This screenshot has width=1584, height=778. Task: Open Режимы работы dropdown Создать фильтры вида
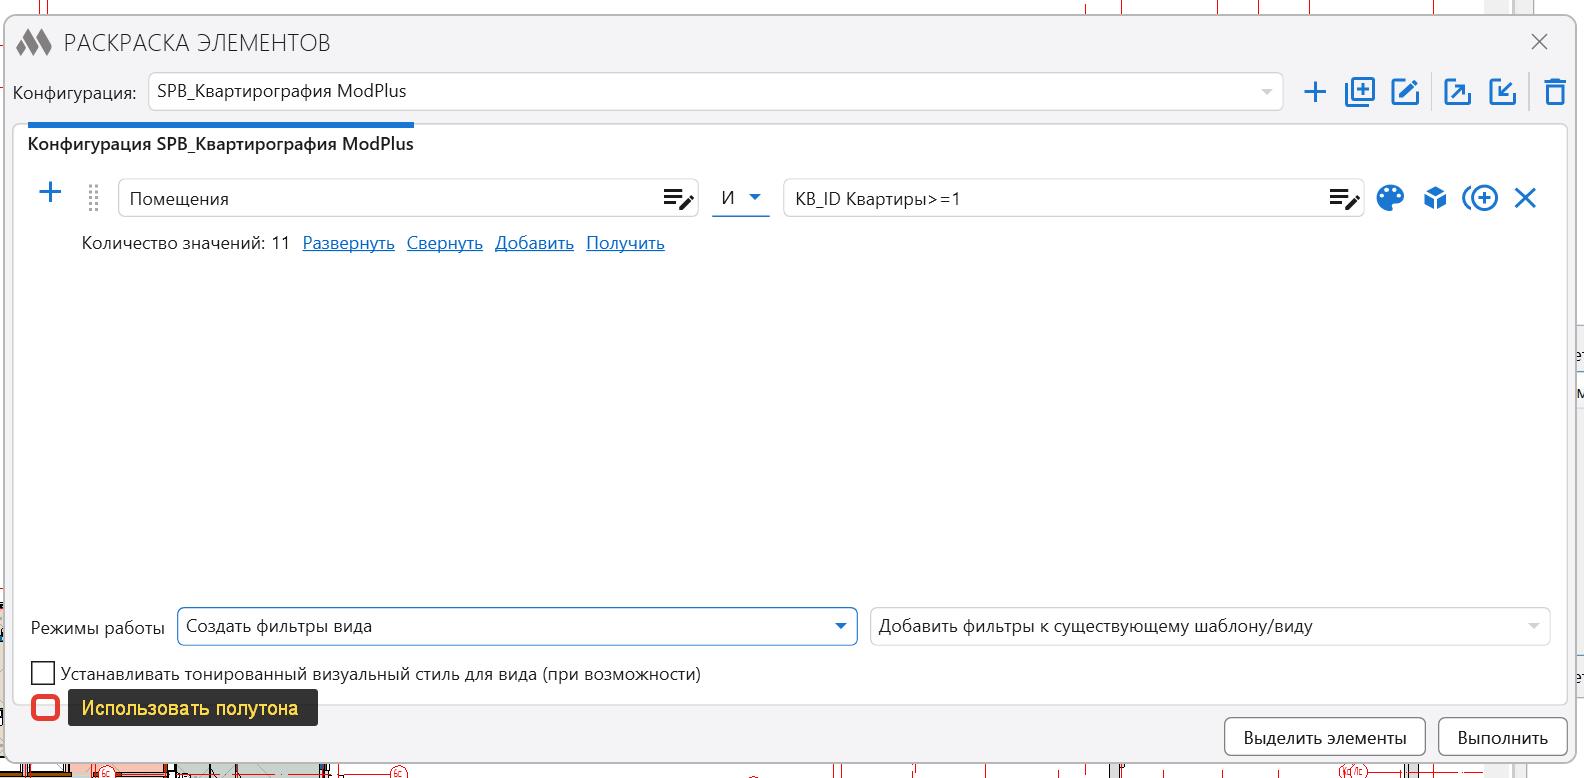coord(517,627)
